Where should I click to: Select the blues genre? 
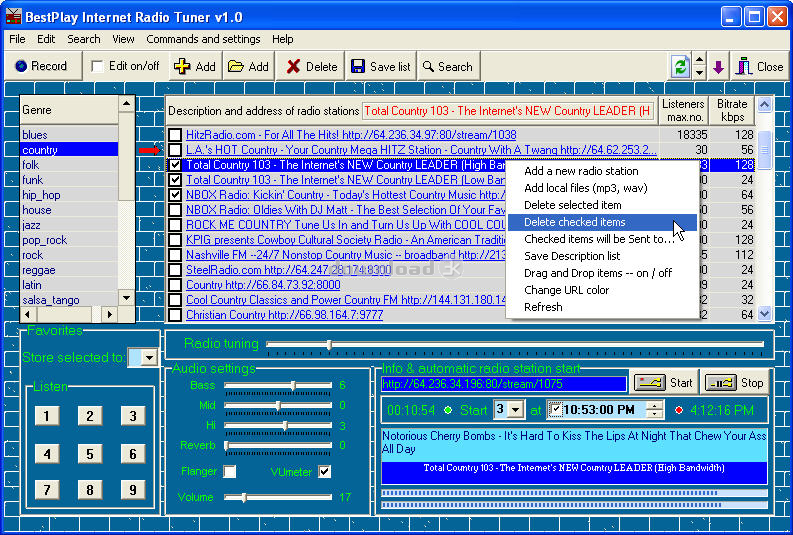tap(69, 135)
